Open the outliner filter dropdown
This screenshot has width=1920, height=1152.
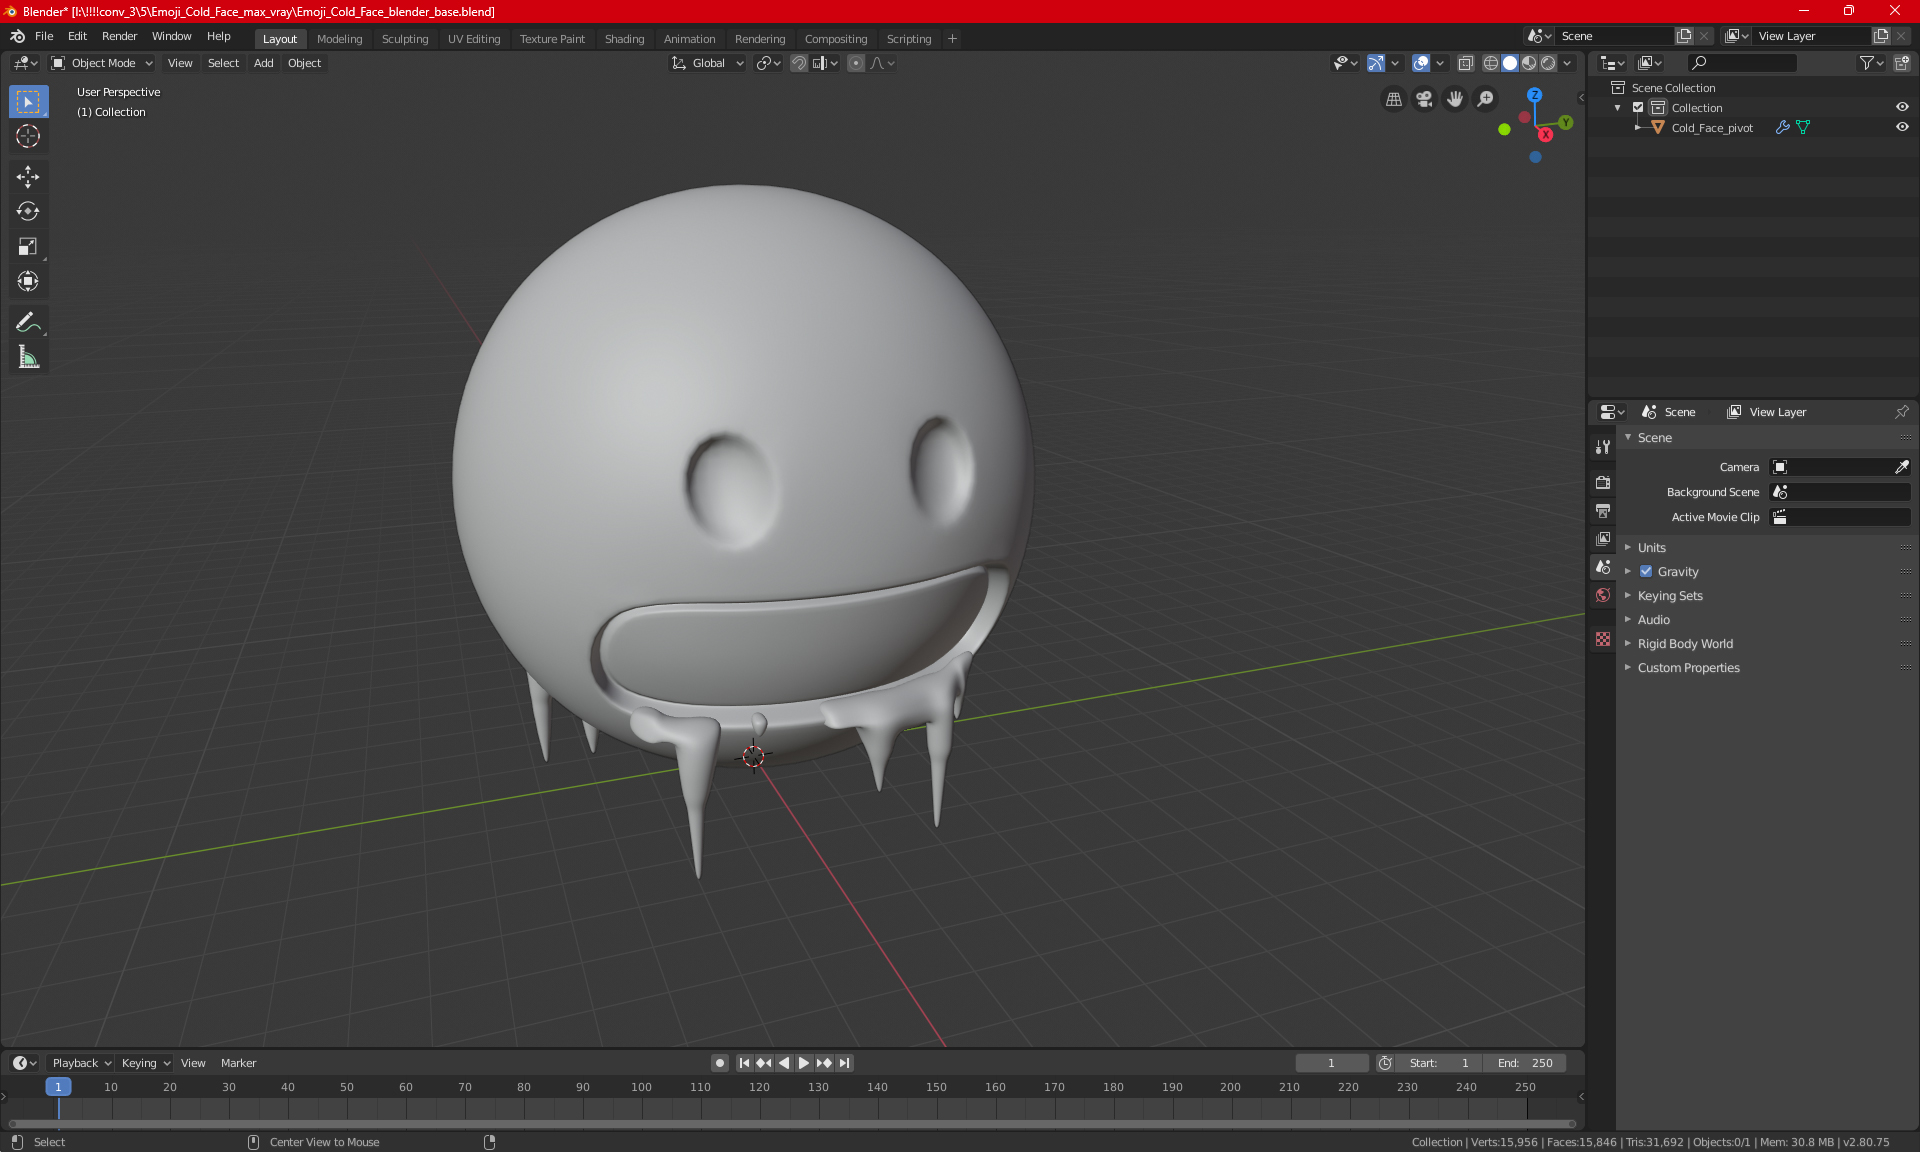click(x=1871, y=63)
